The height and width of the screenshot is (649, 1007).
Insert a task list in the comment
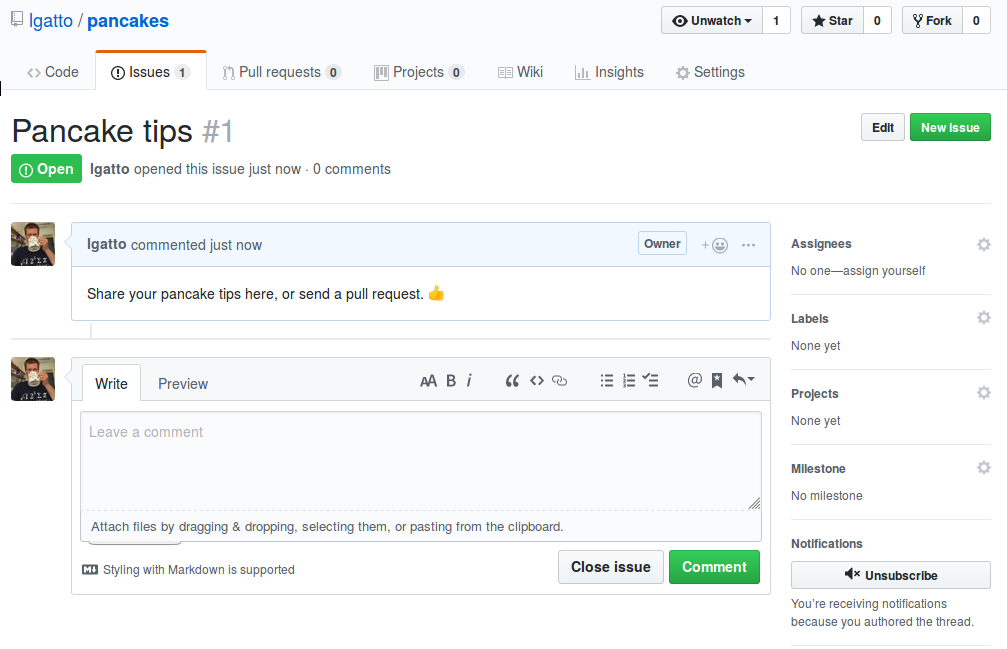pyautogui.click(x=651, y=380)
